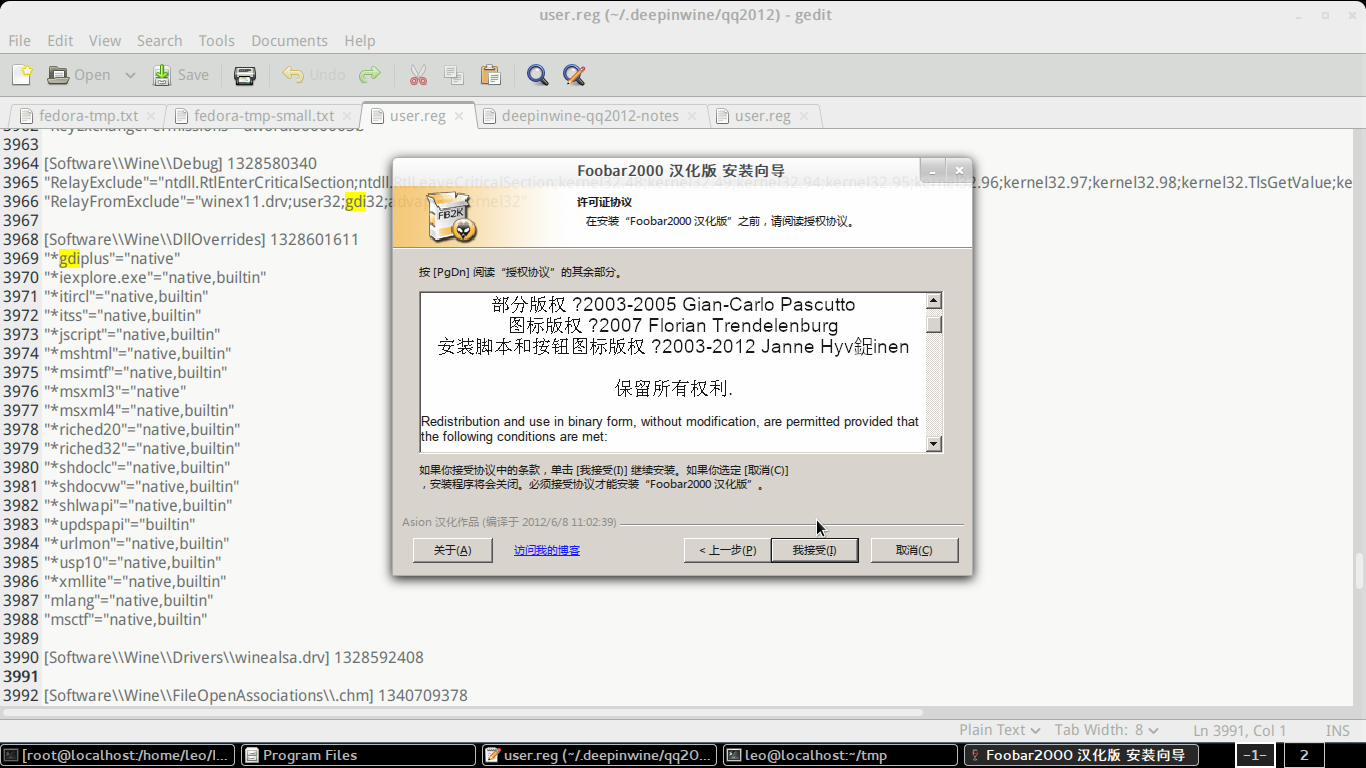
Task: Click the Redo arrow icon
Action: click(370, 75)
